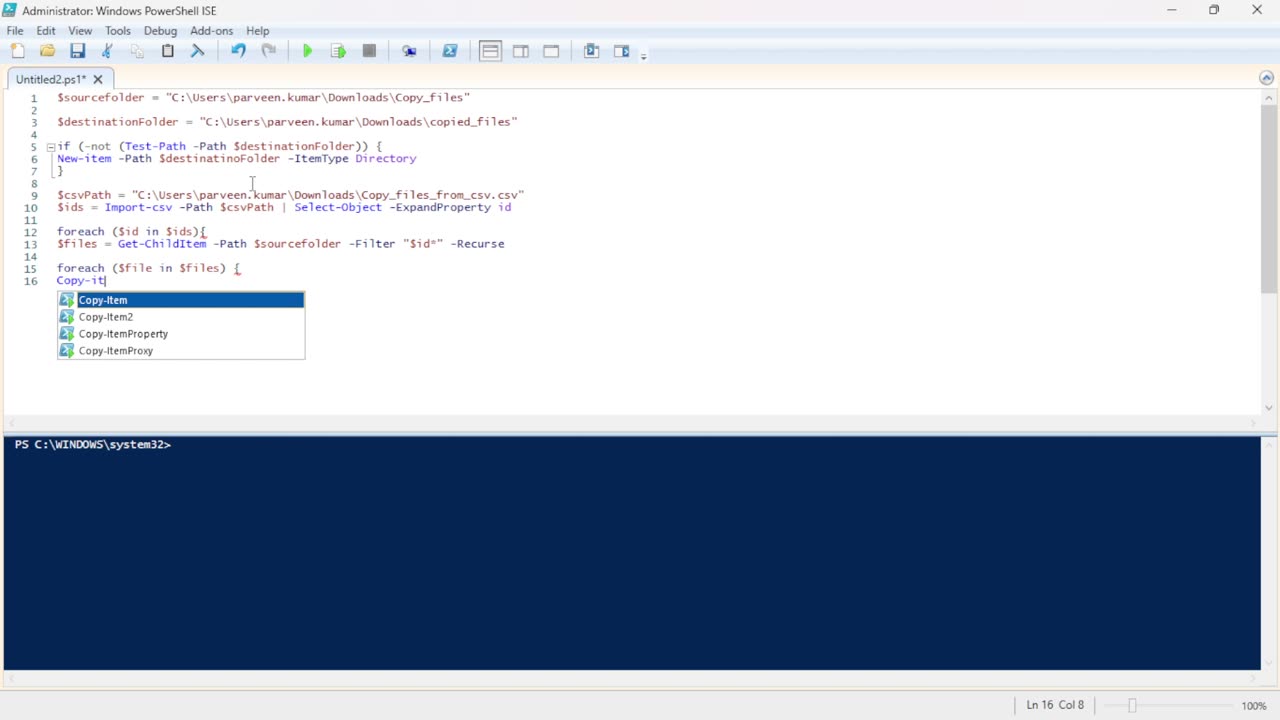The width and height of the screenshot is (1280, 720).
Task: Click the Paste clipboard icon
Action: 168,51
